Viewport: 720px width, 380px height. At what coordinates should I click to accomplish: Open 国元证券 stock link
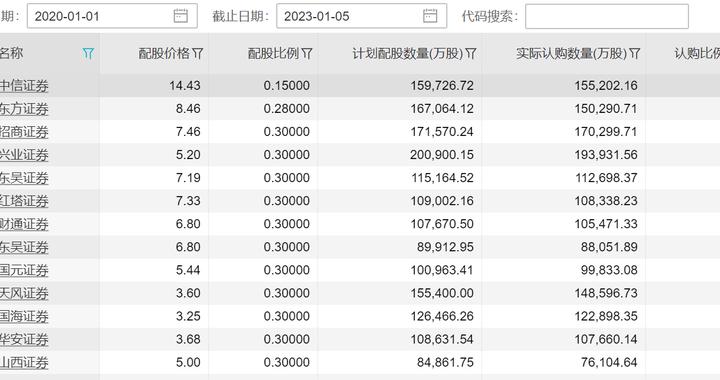(24, 270)
